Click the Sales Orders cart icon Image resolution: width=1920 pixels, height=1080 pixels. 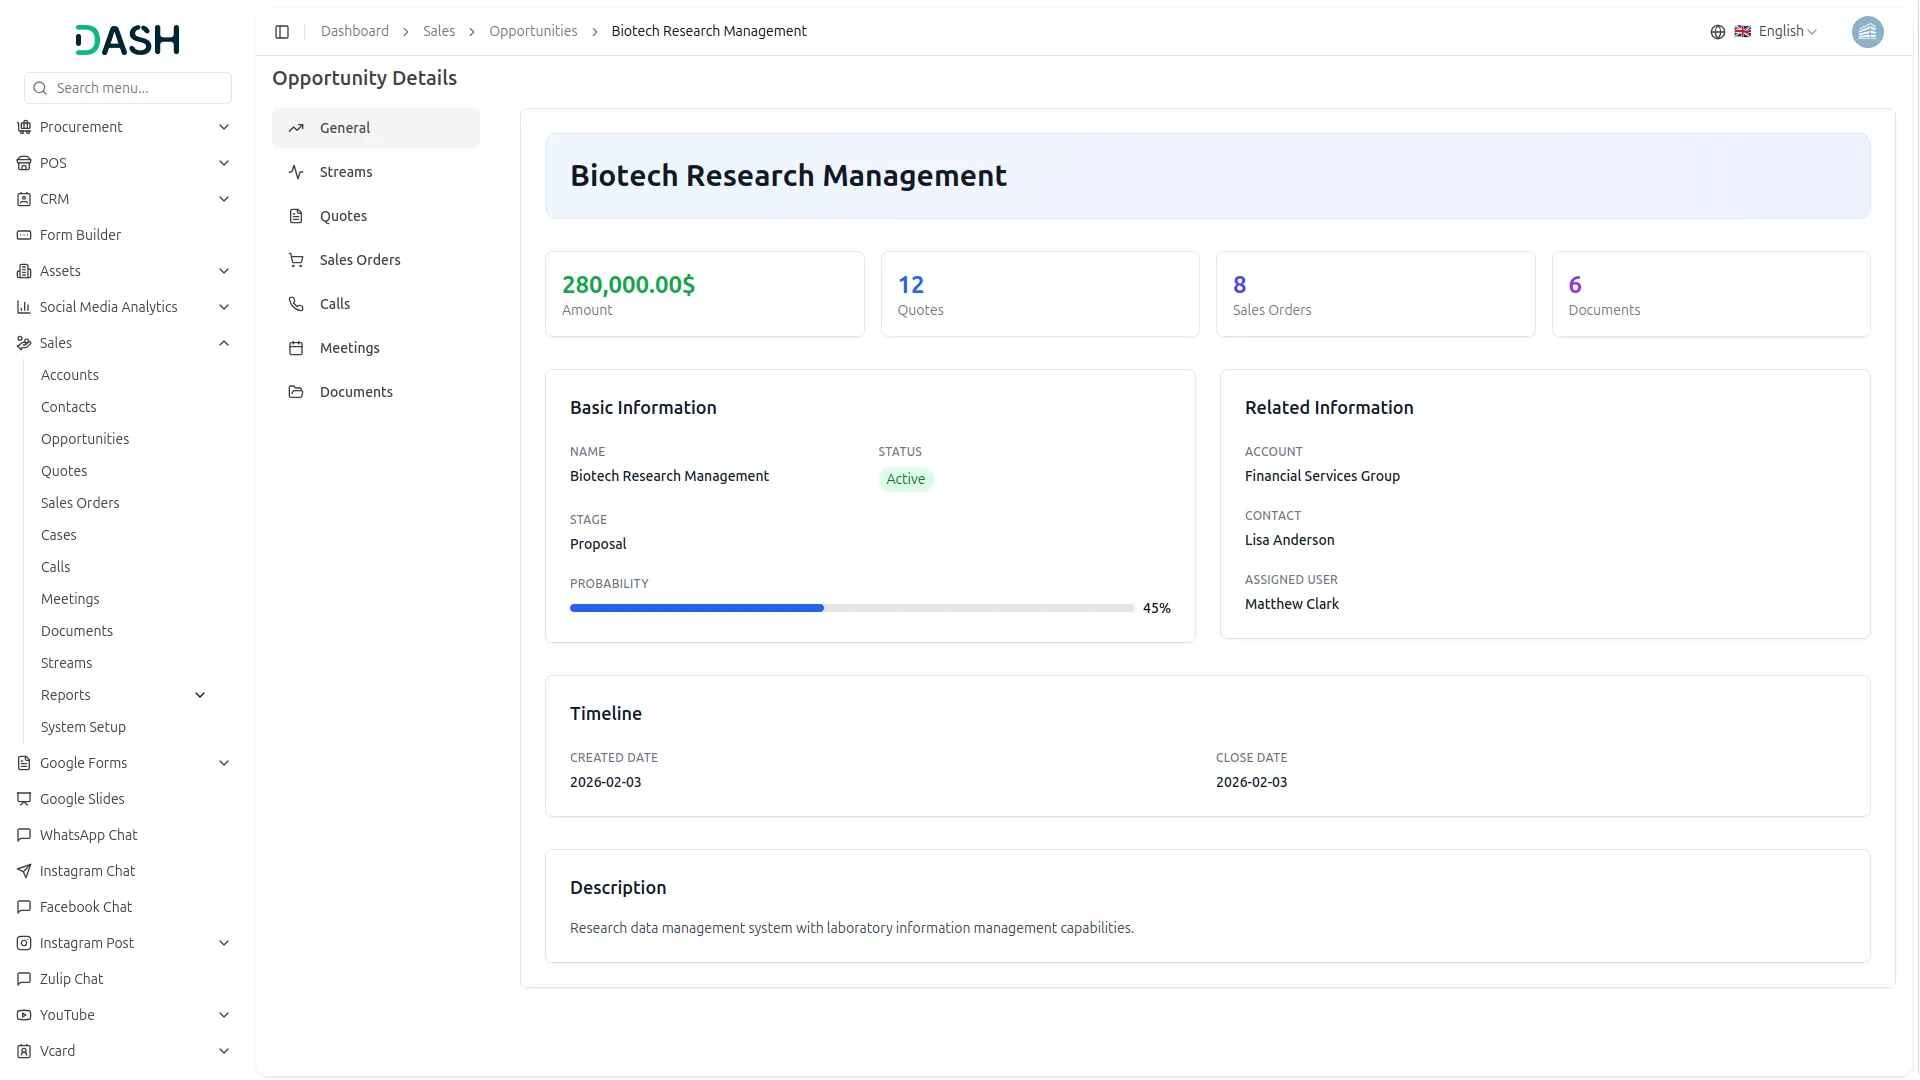point(296,260)
